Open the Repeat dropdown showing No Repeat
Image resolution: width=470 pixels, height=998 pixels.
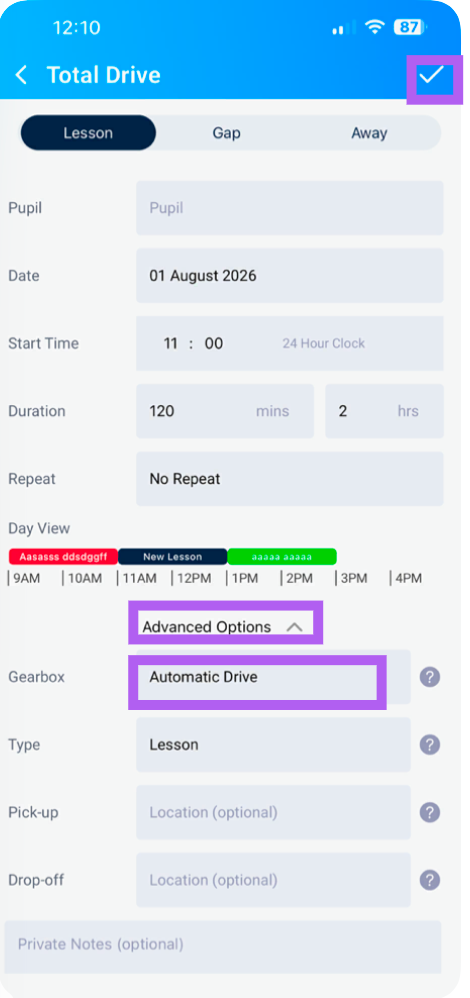click(x=290, y=479)
